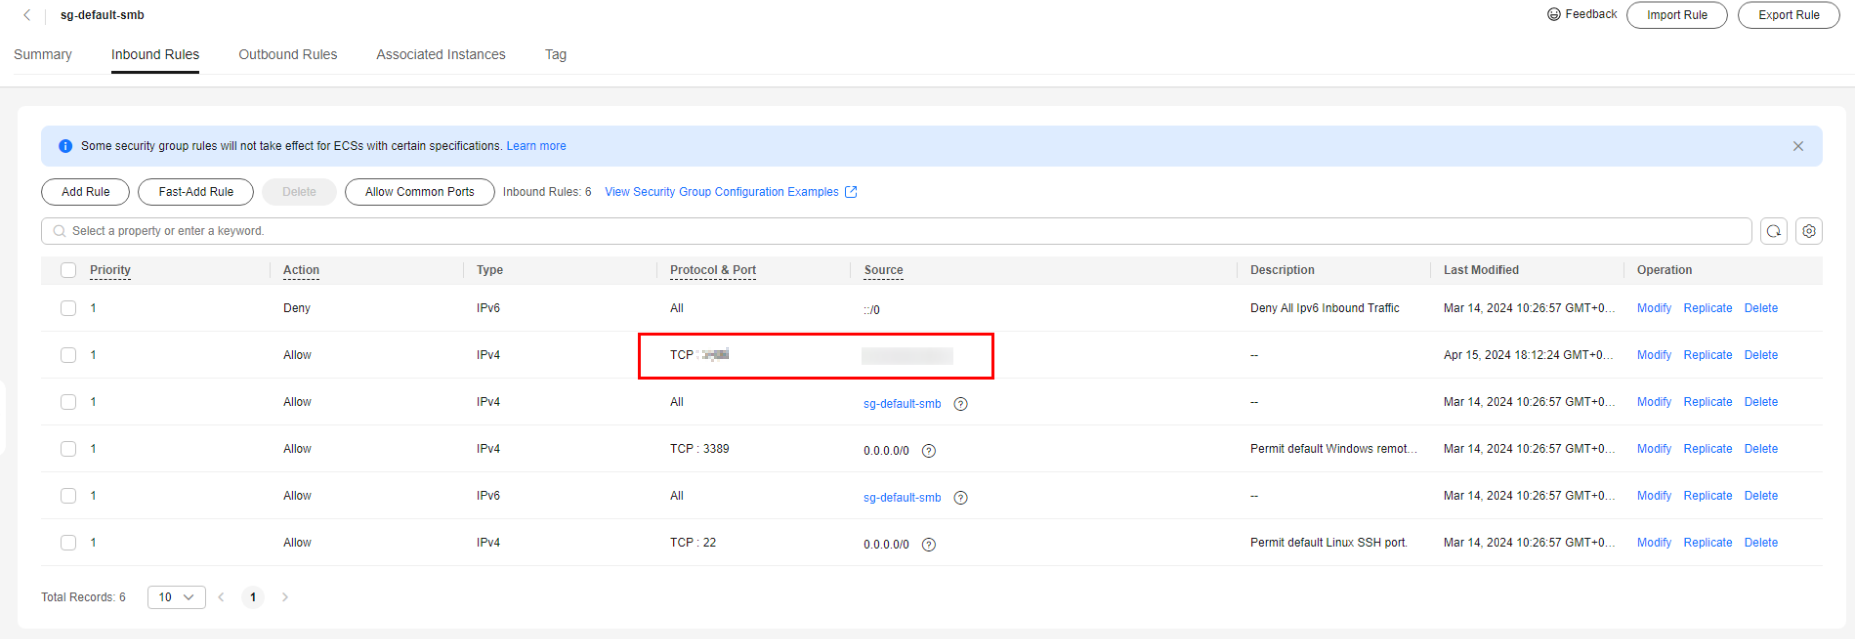
Task: Open the Associated Instances tab
Action: pos(441,55)
